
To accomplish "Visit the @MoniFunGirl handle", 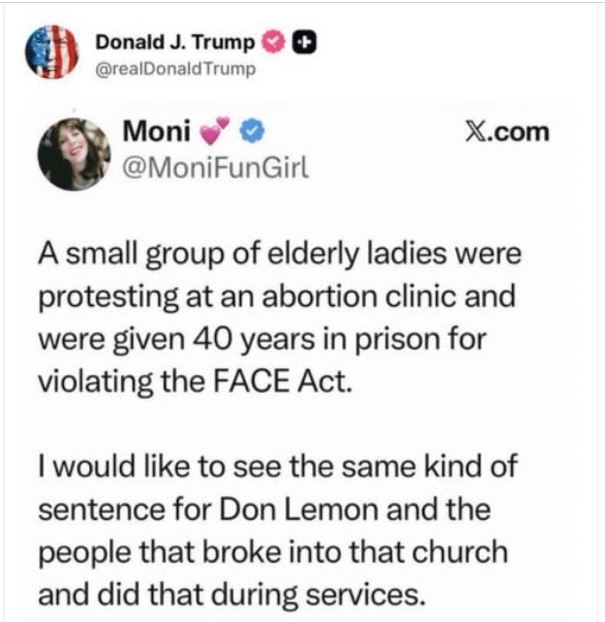I will coord(214,168).
